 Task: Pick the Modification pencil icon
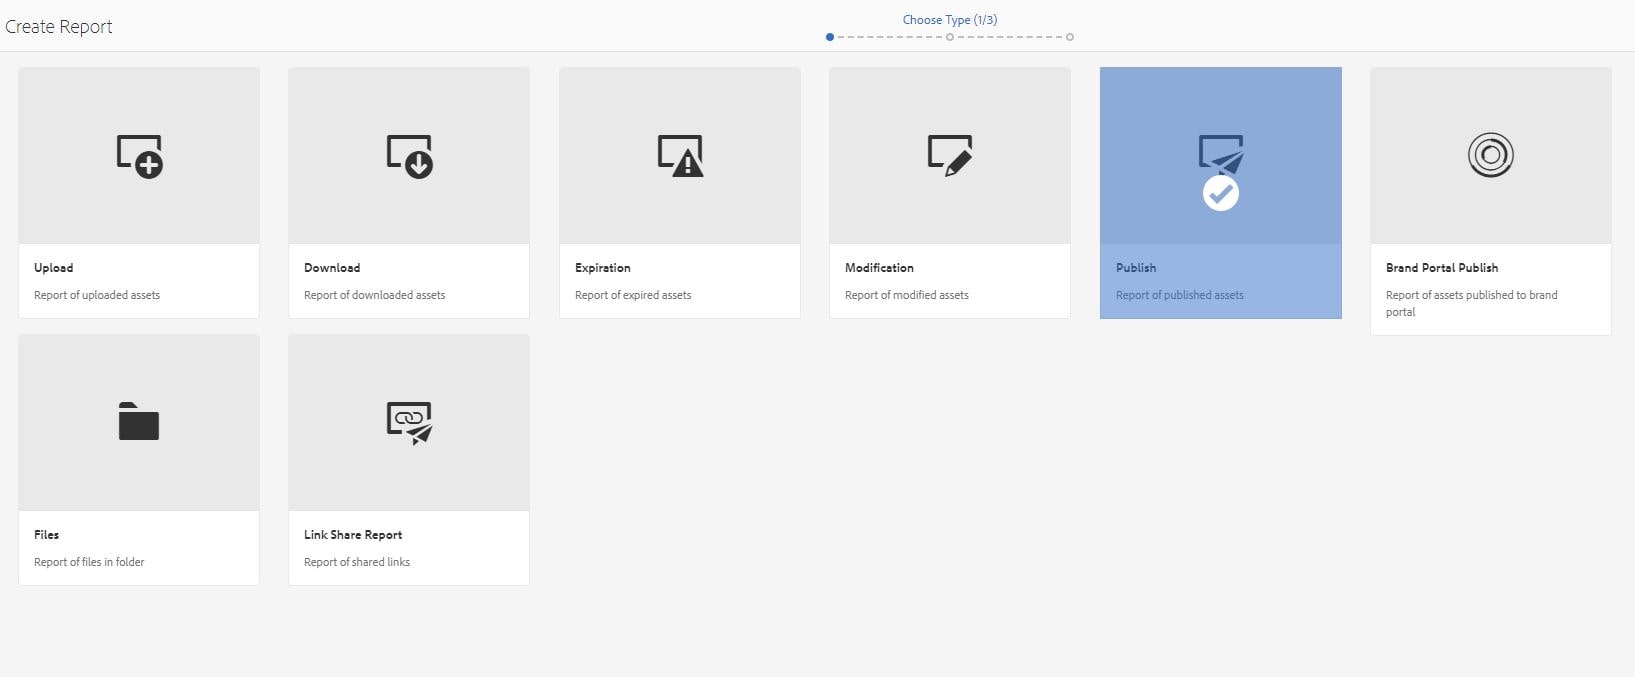click(950, 156)
